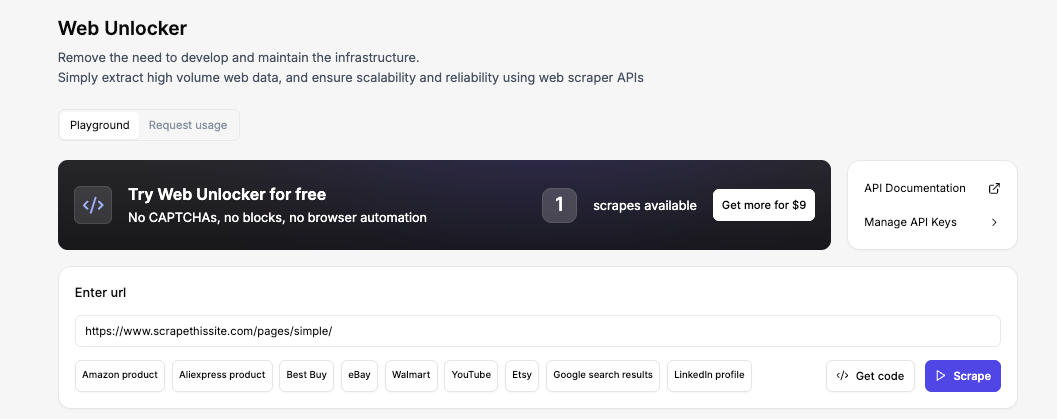
Task: Click the 'Enter url' label
Action: click(x=100, y=293)
